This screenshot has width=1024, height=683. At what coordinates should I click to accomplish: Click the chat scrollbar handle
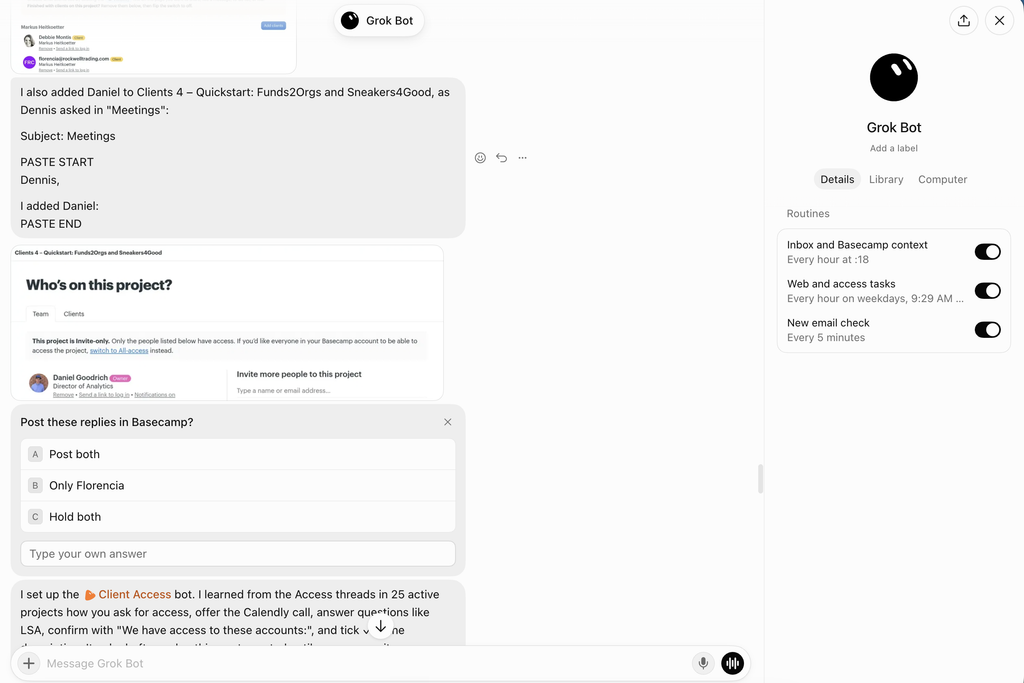click(x=760, y=479)
